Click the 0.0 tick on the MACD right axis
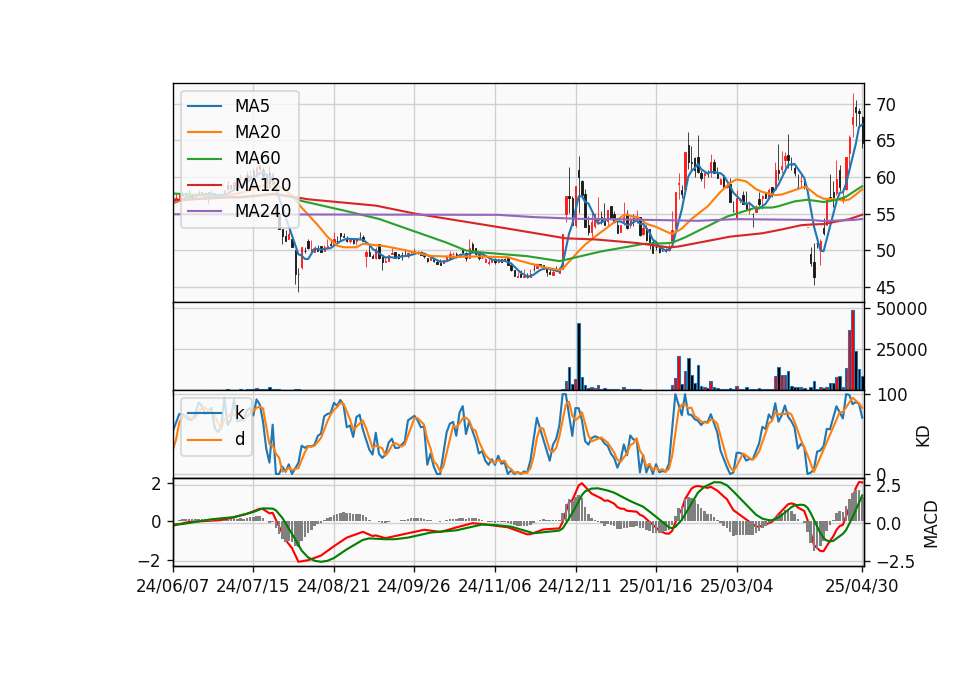 click(x=888, y=524)
